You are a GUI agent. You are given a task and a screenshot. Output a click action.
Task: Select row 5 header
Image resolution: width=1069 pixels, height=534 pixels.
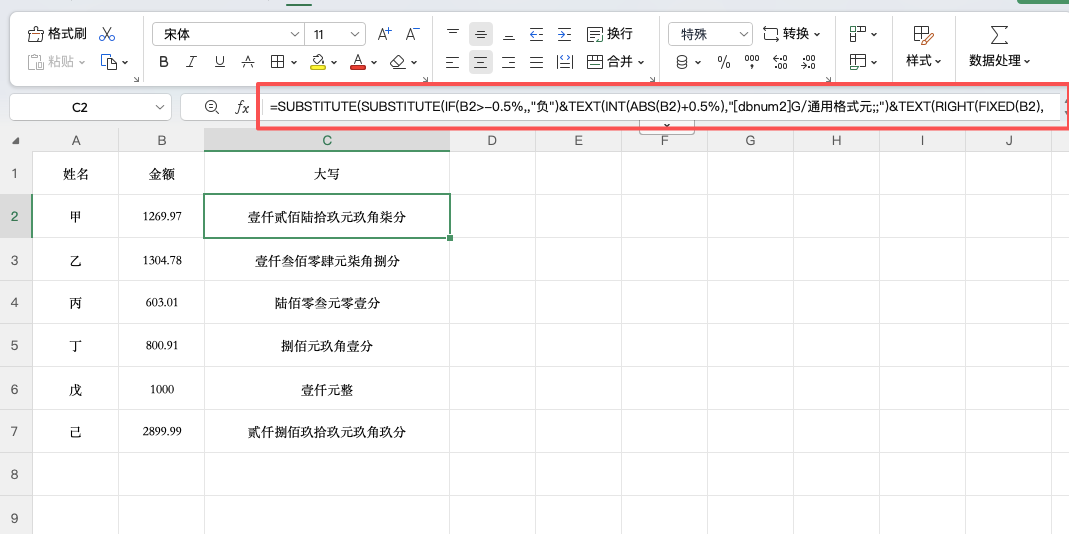click(x=16, y=345)
